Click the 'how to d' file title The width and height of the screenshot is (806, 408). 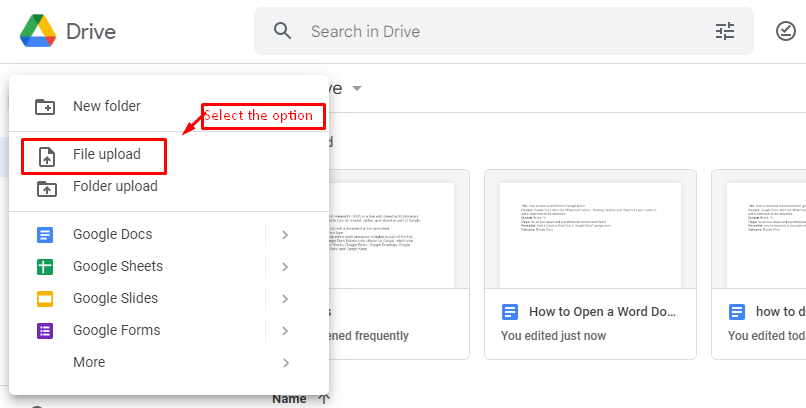(x=780, y=312)
